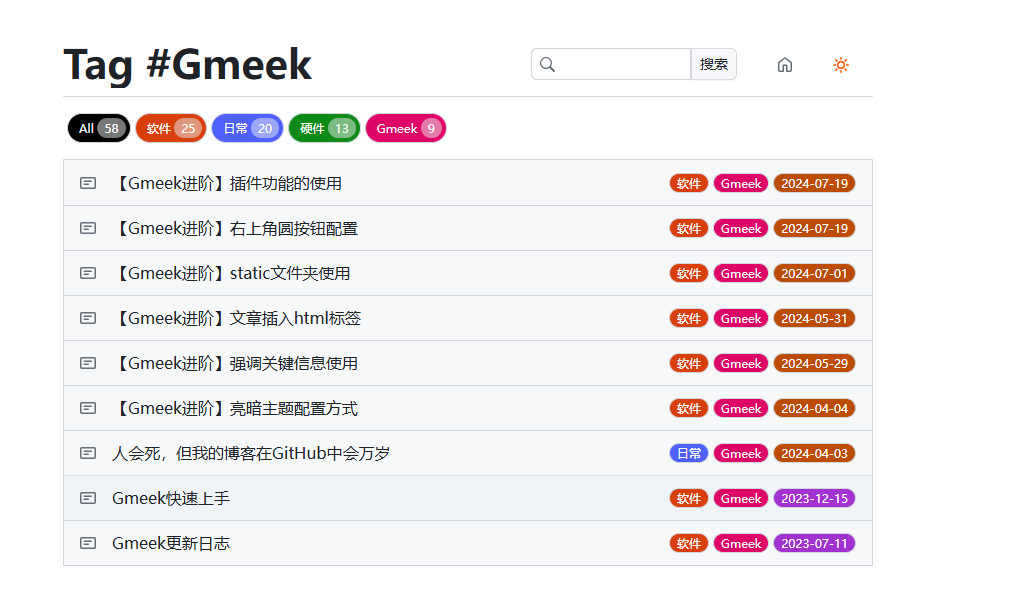This screenshot has height=594, width=1022.
Task: Click the magnifier icon in the search box
Action: (x=547, y=64)
